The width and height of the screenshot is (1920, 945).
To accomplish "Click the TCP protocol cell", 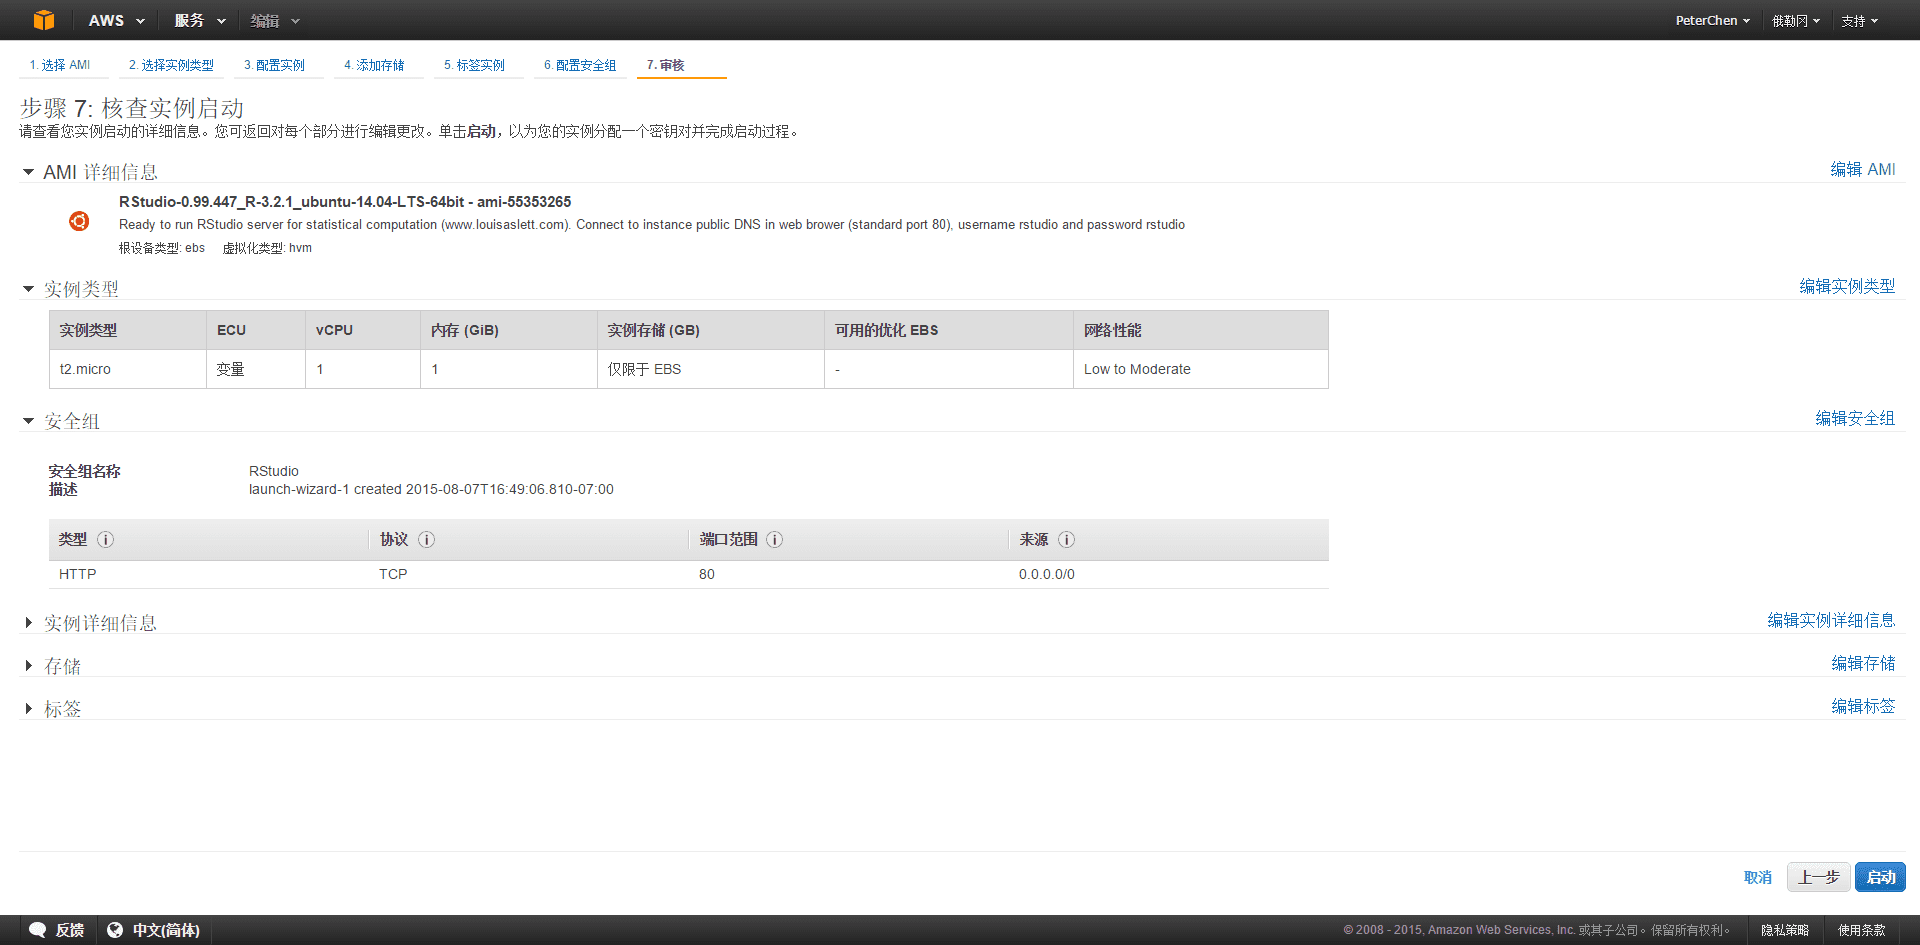I will click(393, 574).
